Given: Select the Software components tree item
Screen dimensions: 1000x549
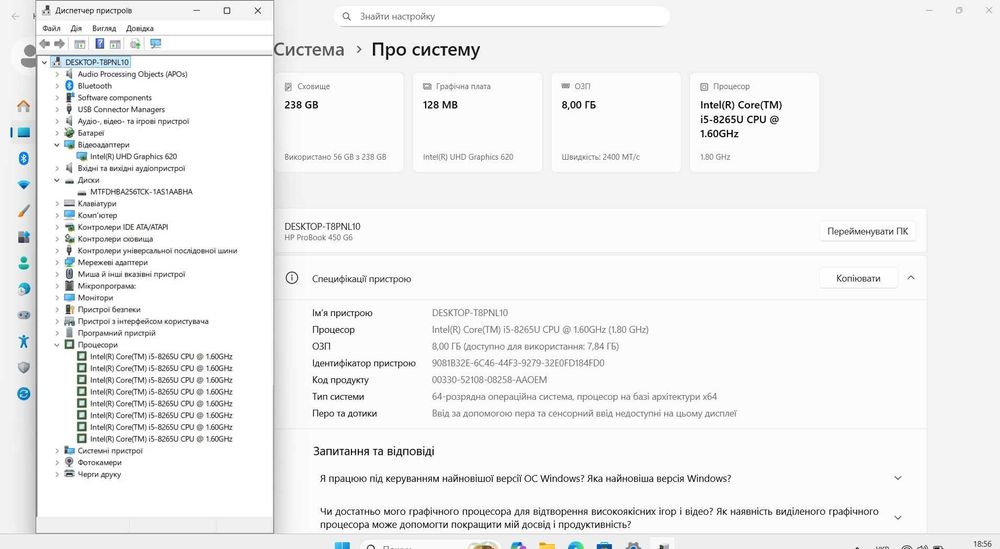Looking at the screenshot, I should click(x=115, y=98).
